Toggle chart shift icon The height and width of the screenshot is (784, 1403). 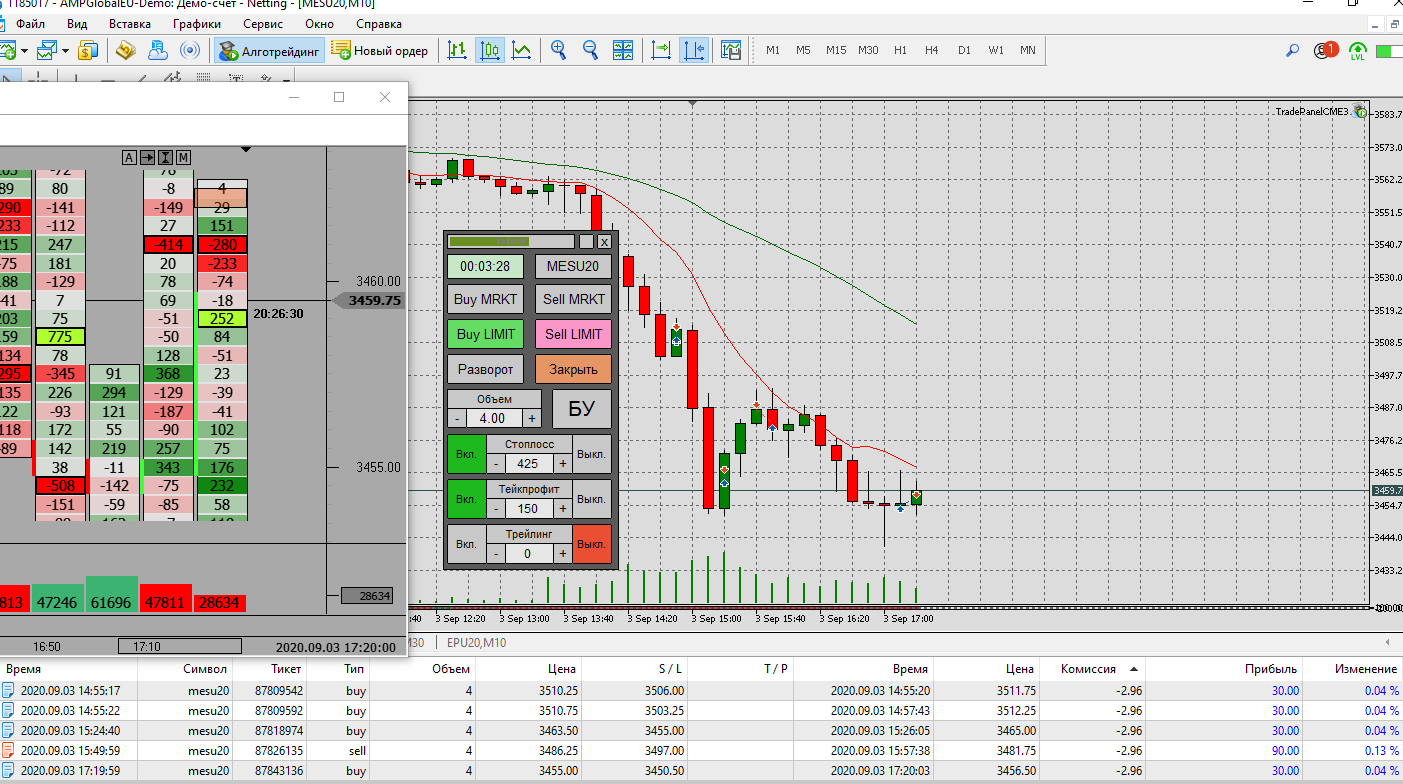coord(693,50)
